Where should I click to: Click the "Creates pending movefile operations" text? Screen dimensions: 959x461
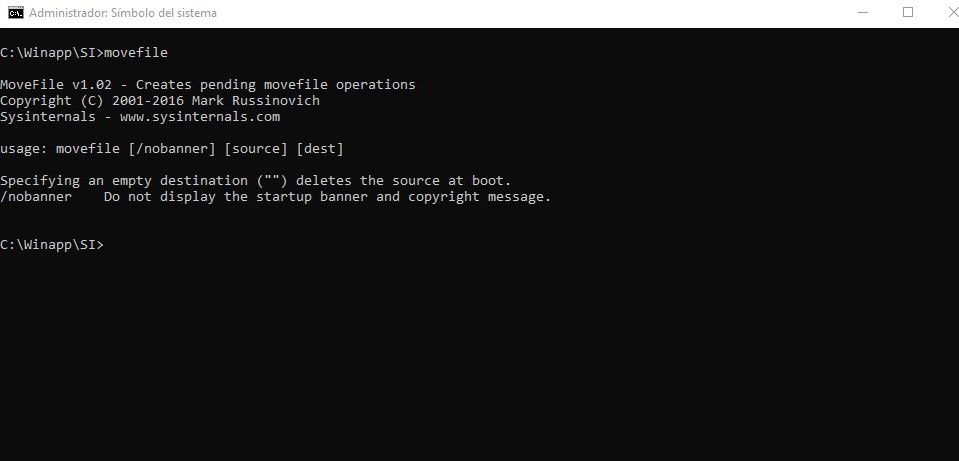coord(276,84)
